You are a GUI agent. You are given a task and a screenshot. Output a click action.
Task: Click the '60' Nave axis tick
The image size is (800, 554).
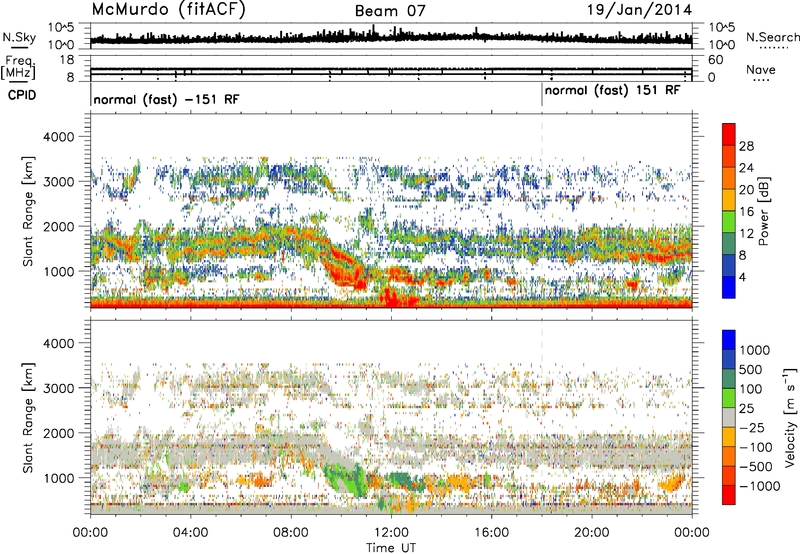[715, 60]
